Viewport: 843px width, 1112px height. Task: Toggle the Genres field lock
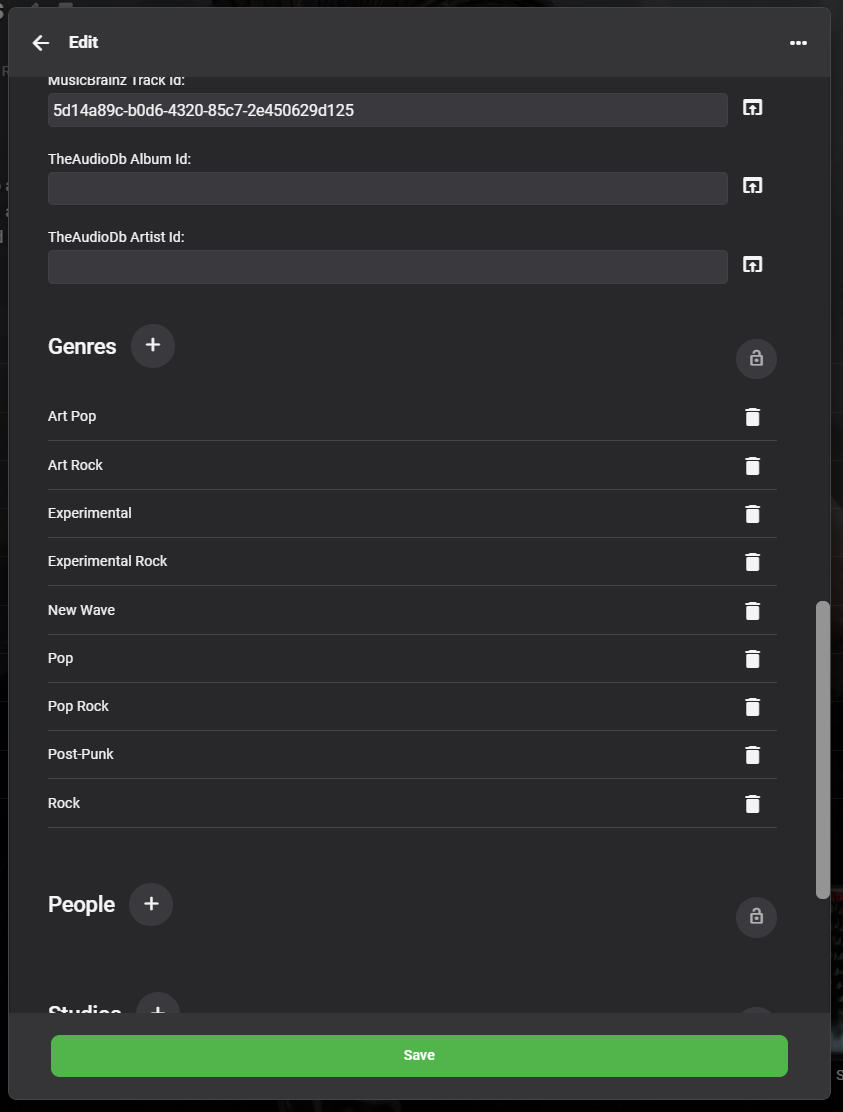click(x=756, y=358)
